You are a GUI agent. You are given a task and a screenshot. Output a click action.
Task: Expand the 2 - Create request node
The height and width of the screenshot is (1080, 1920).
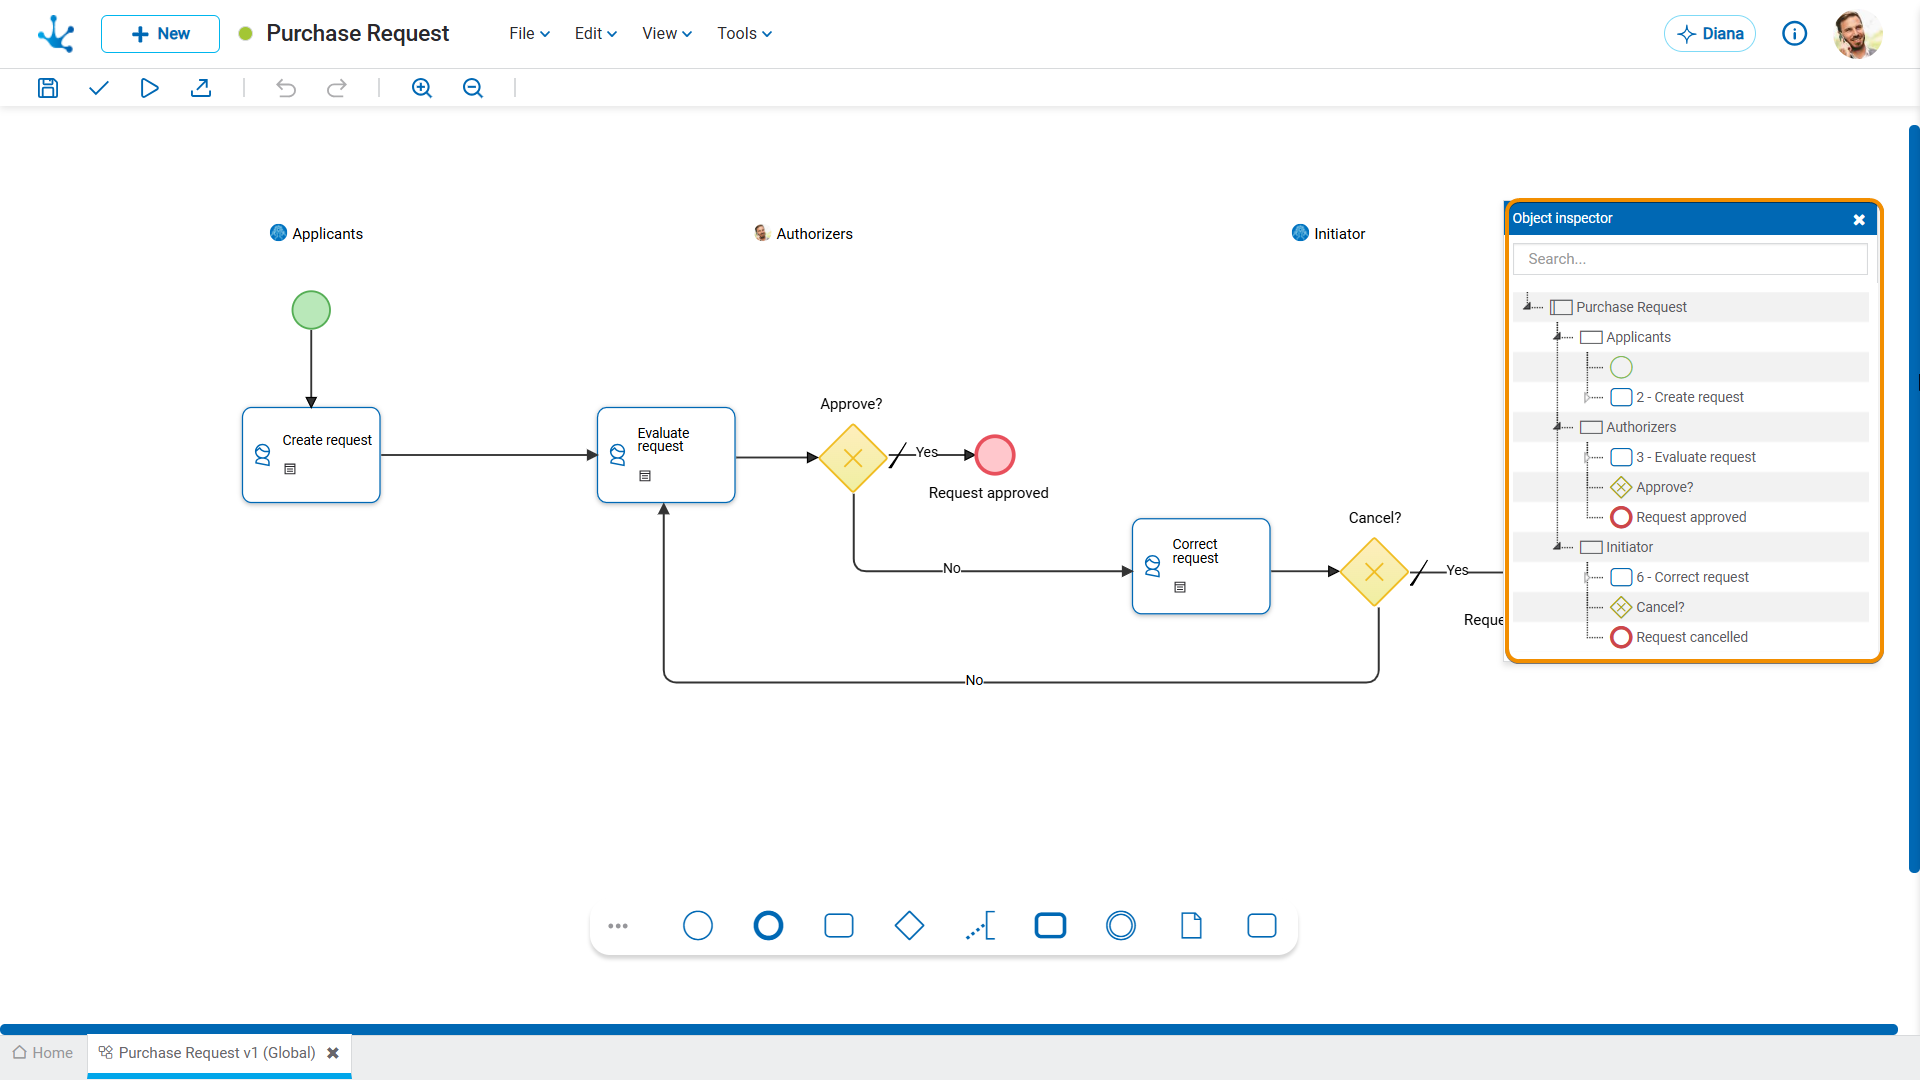pos(1587,398)
